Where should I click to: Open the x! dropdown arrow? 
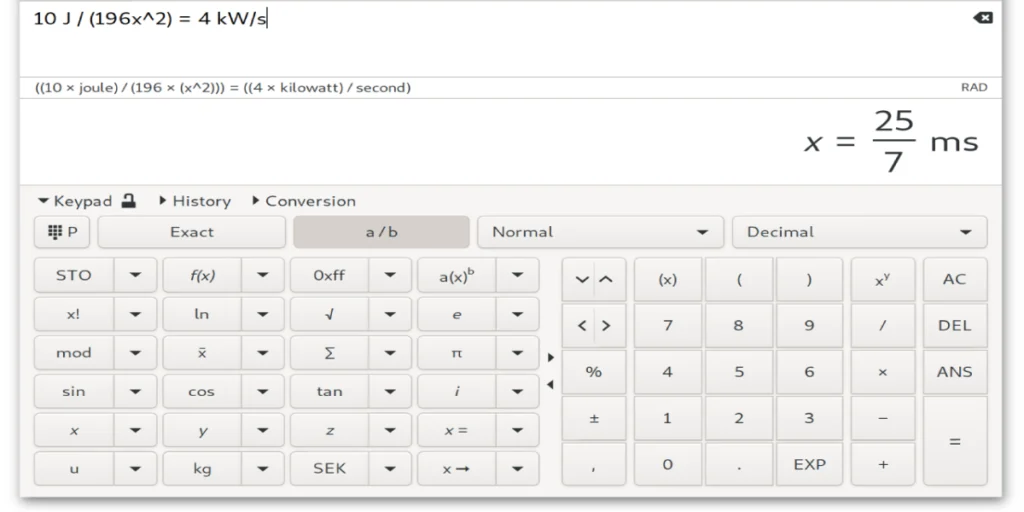[x=135, y=314]
